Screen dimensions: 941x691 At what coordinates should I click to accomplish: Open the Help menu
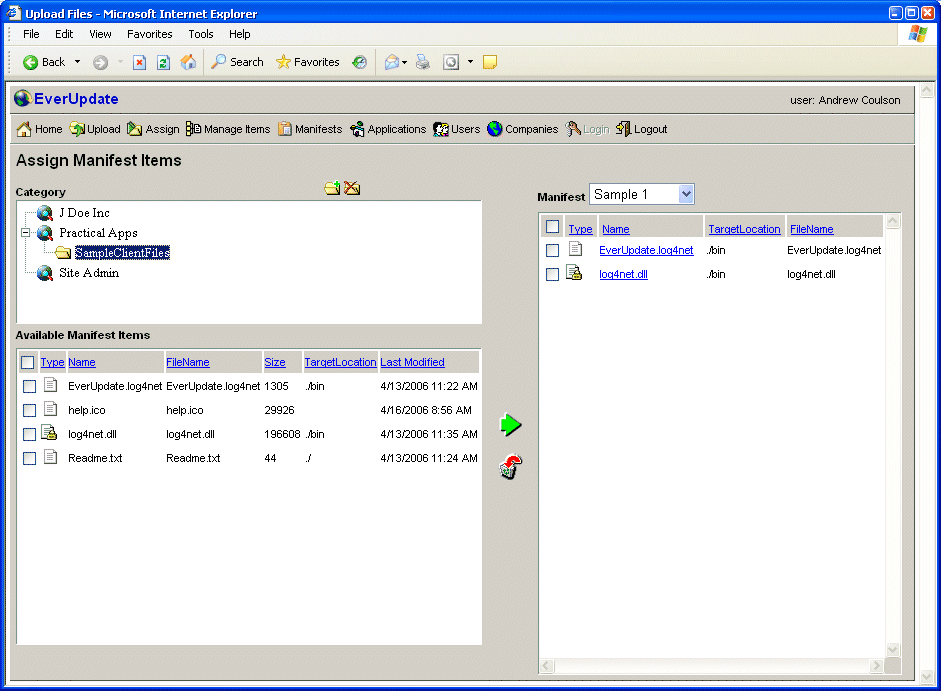coord(239,34)
